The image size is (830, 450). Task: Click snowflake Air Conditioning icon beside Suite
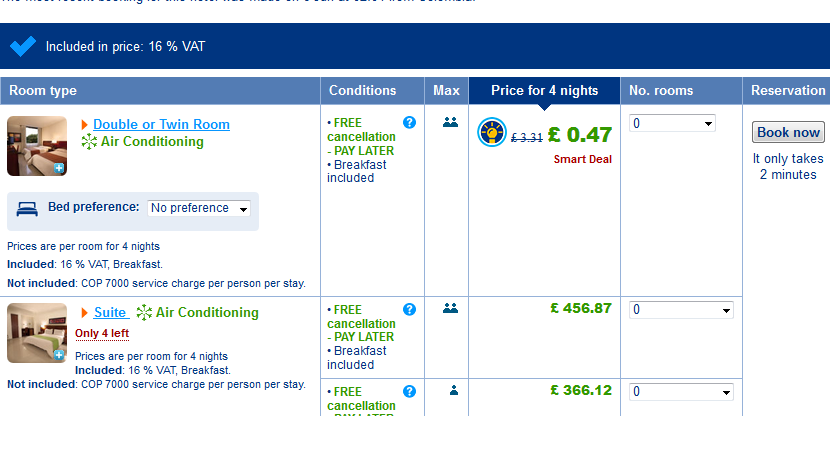144,312
